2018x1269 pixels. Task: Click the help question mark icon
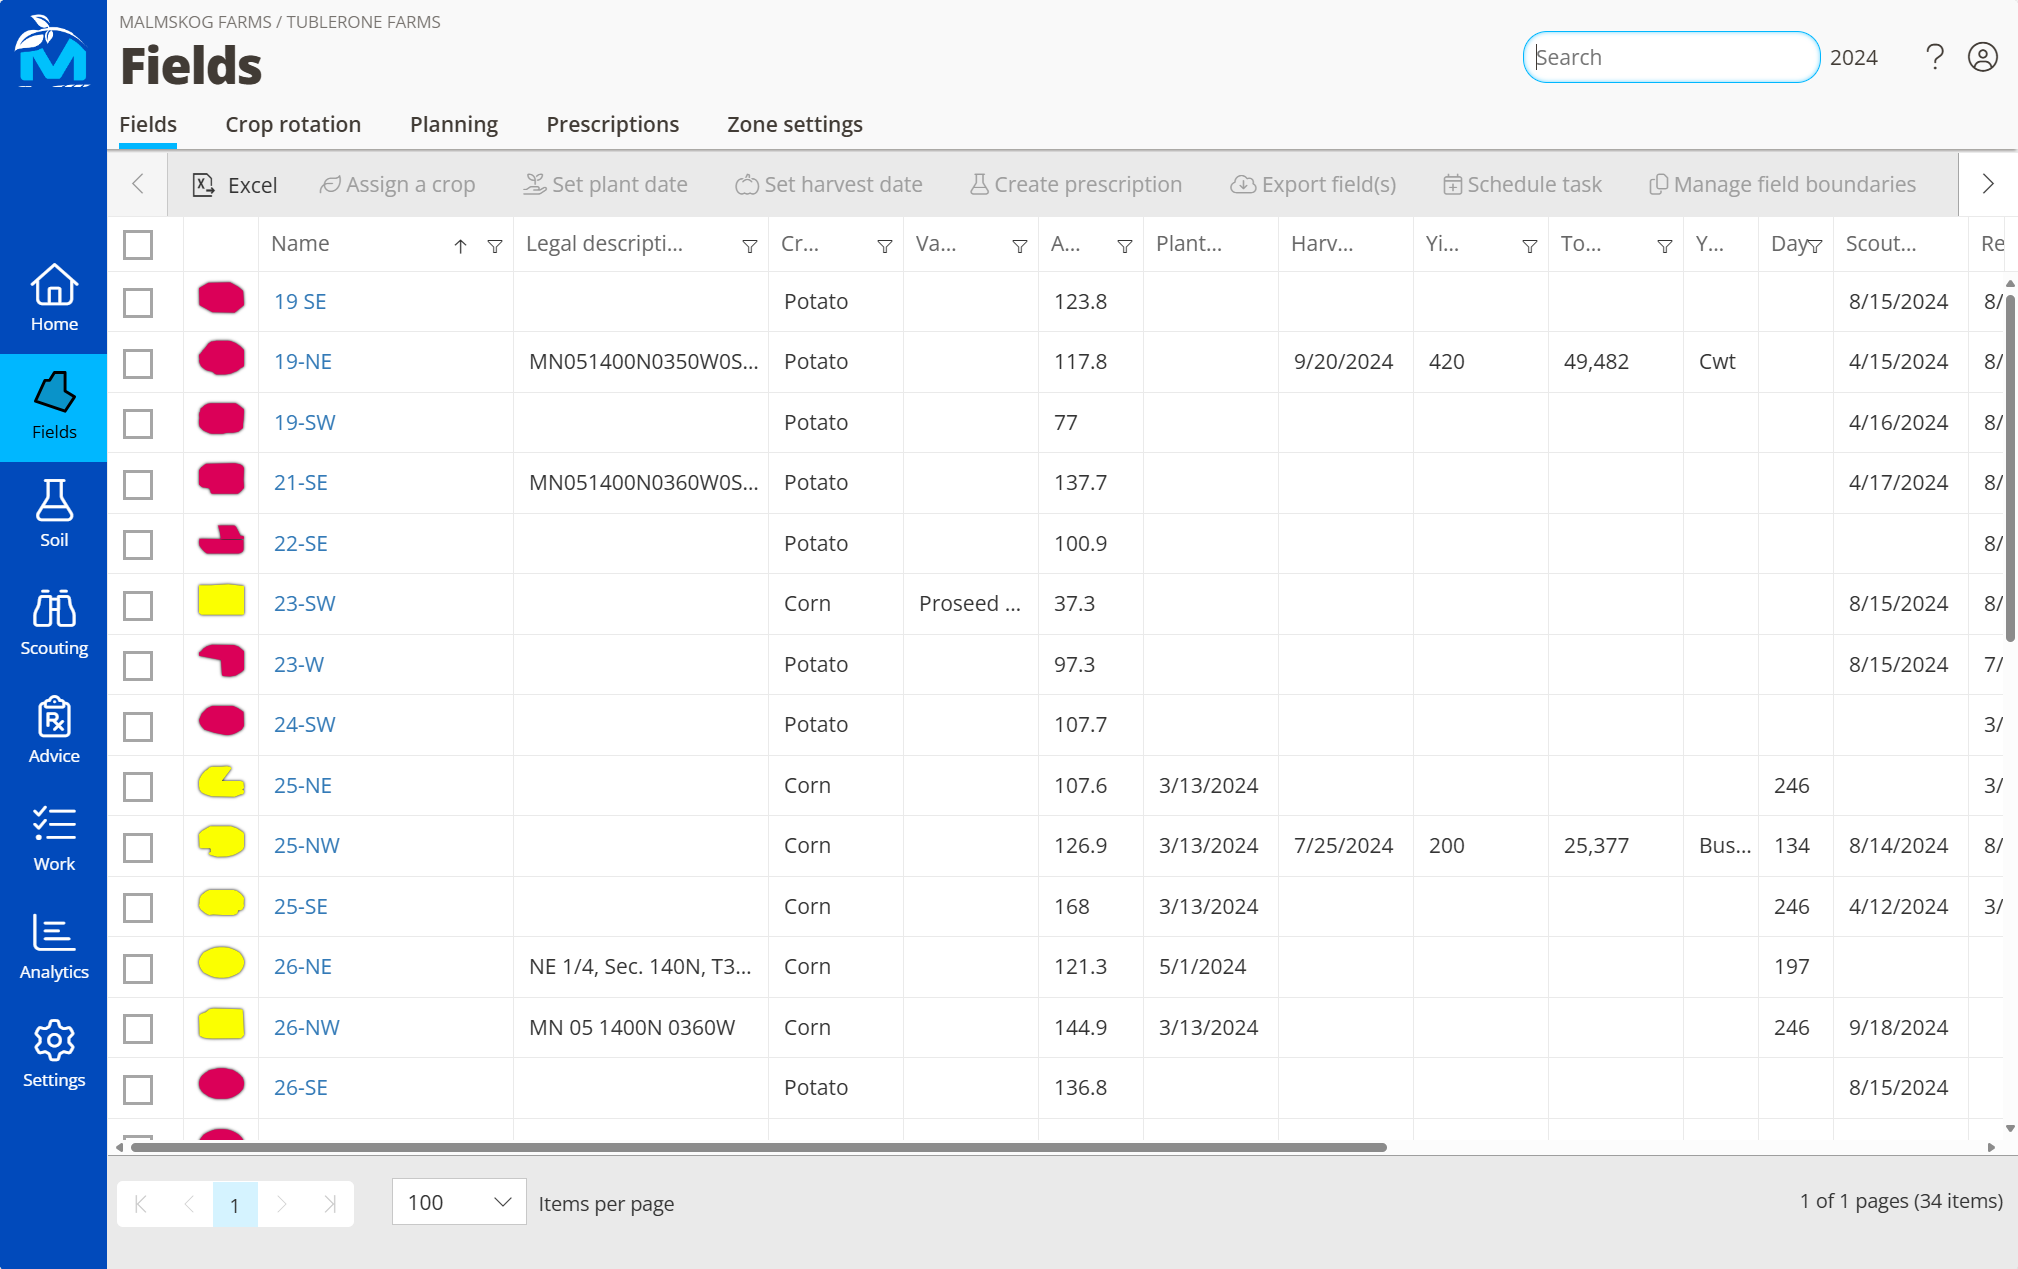point(1935,57)
